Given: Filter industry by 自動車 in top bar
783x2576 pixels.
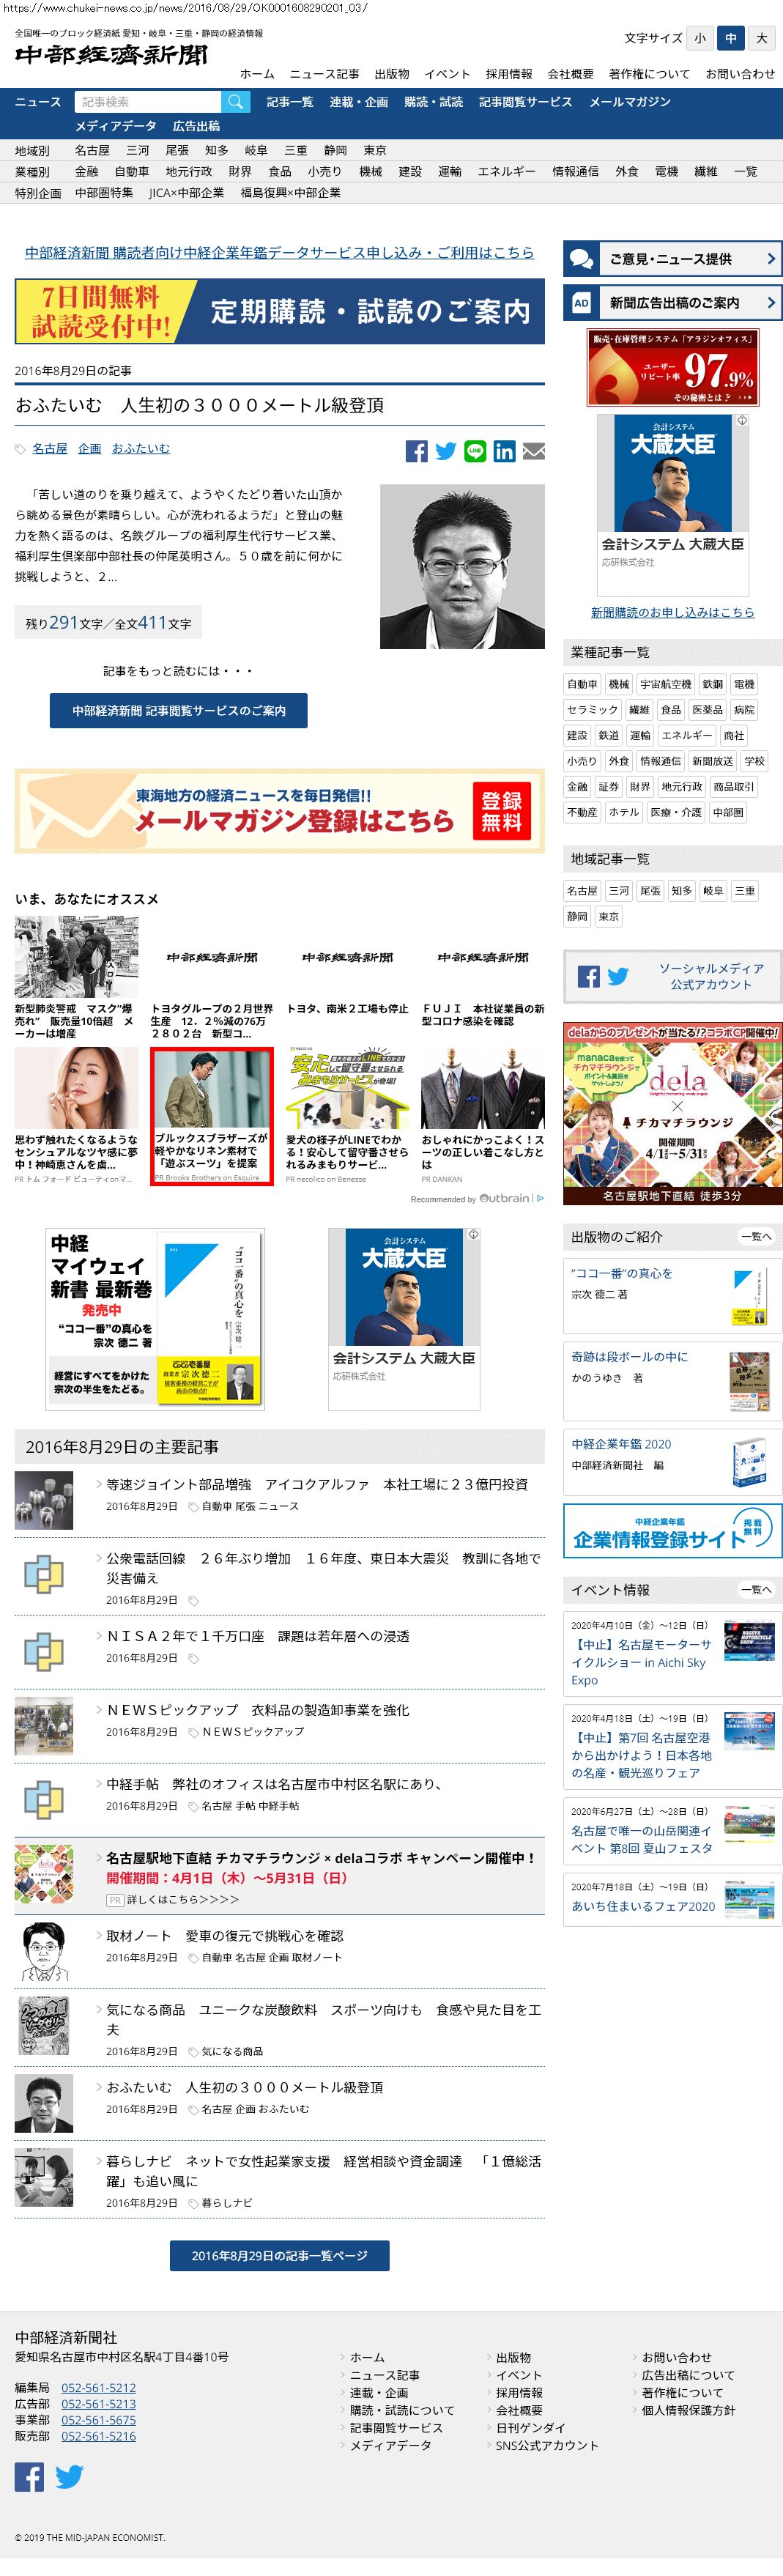Looking at the screenshot, I should pyautogui.click(x=132, y=172).
